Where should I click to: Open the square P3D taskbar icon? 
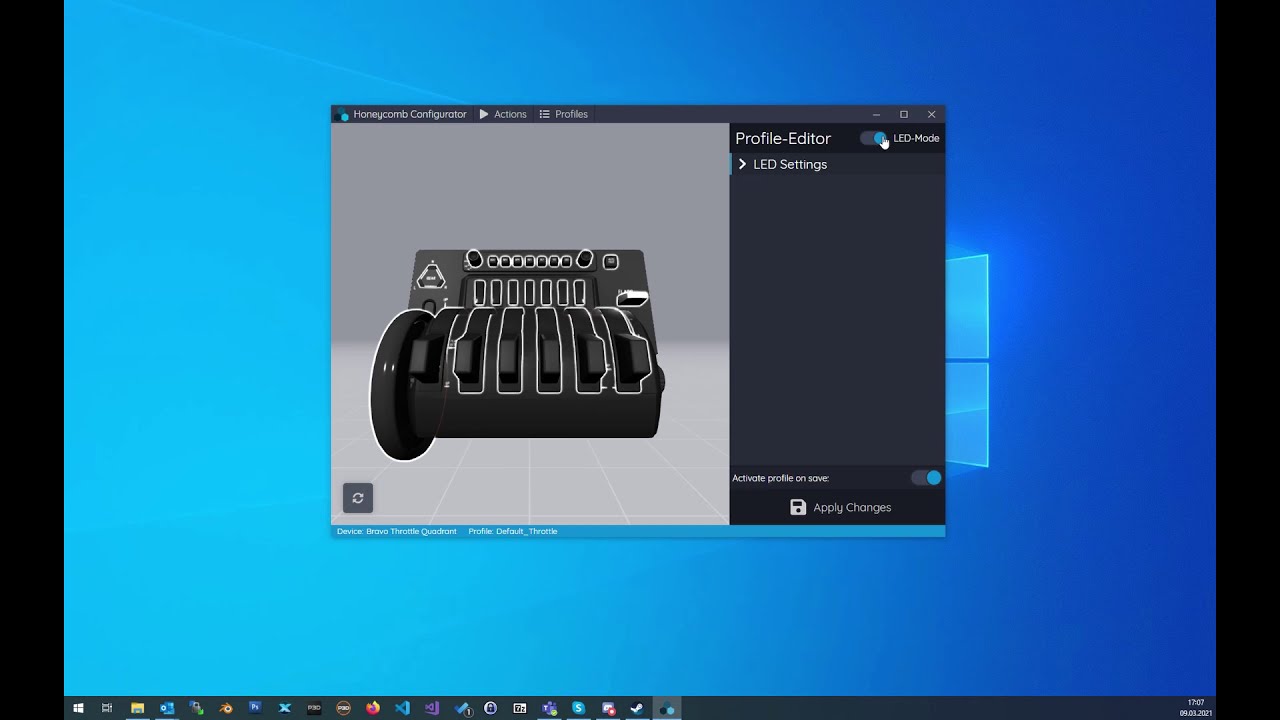pyautogui.click(x=314, y=708)
